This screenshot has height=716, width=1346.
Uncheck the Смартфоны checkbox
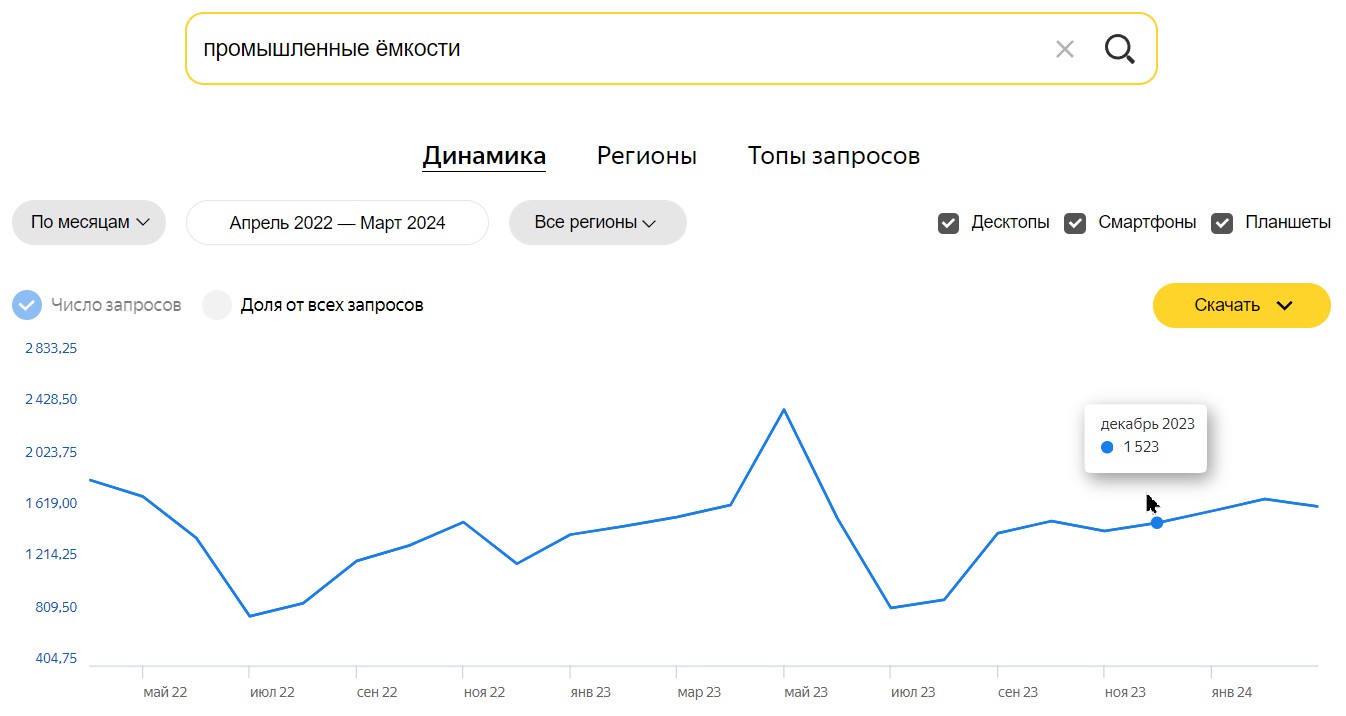click(1075, 223)
